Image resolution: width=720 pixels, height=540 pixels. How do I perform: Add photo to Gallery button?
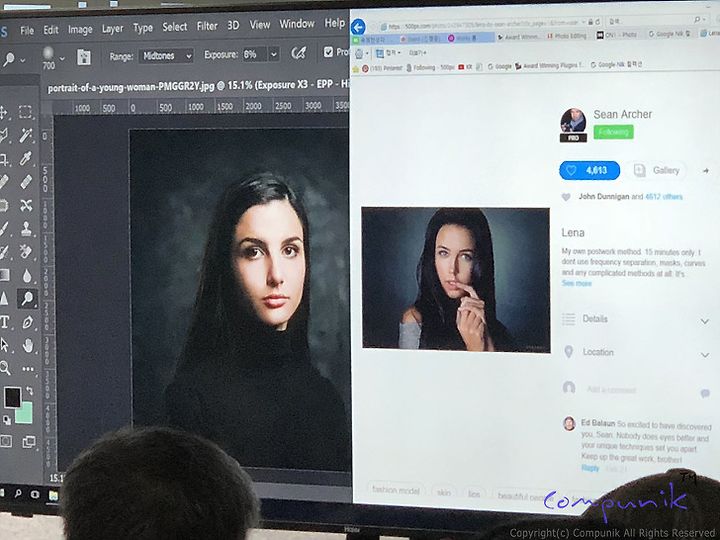[657, 170]
